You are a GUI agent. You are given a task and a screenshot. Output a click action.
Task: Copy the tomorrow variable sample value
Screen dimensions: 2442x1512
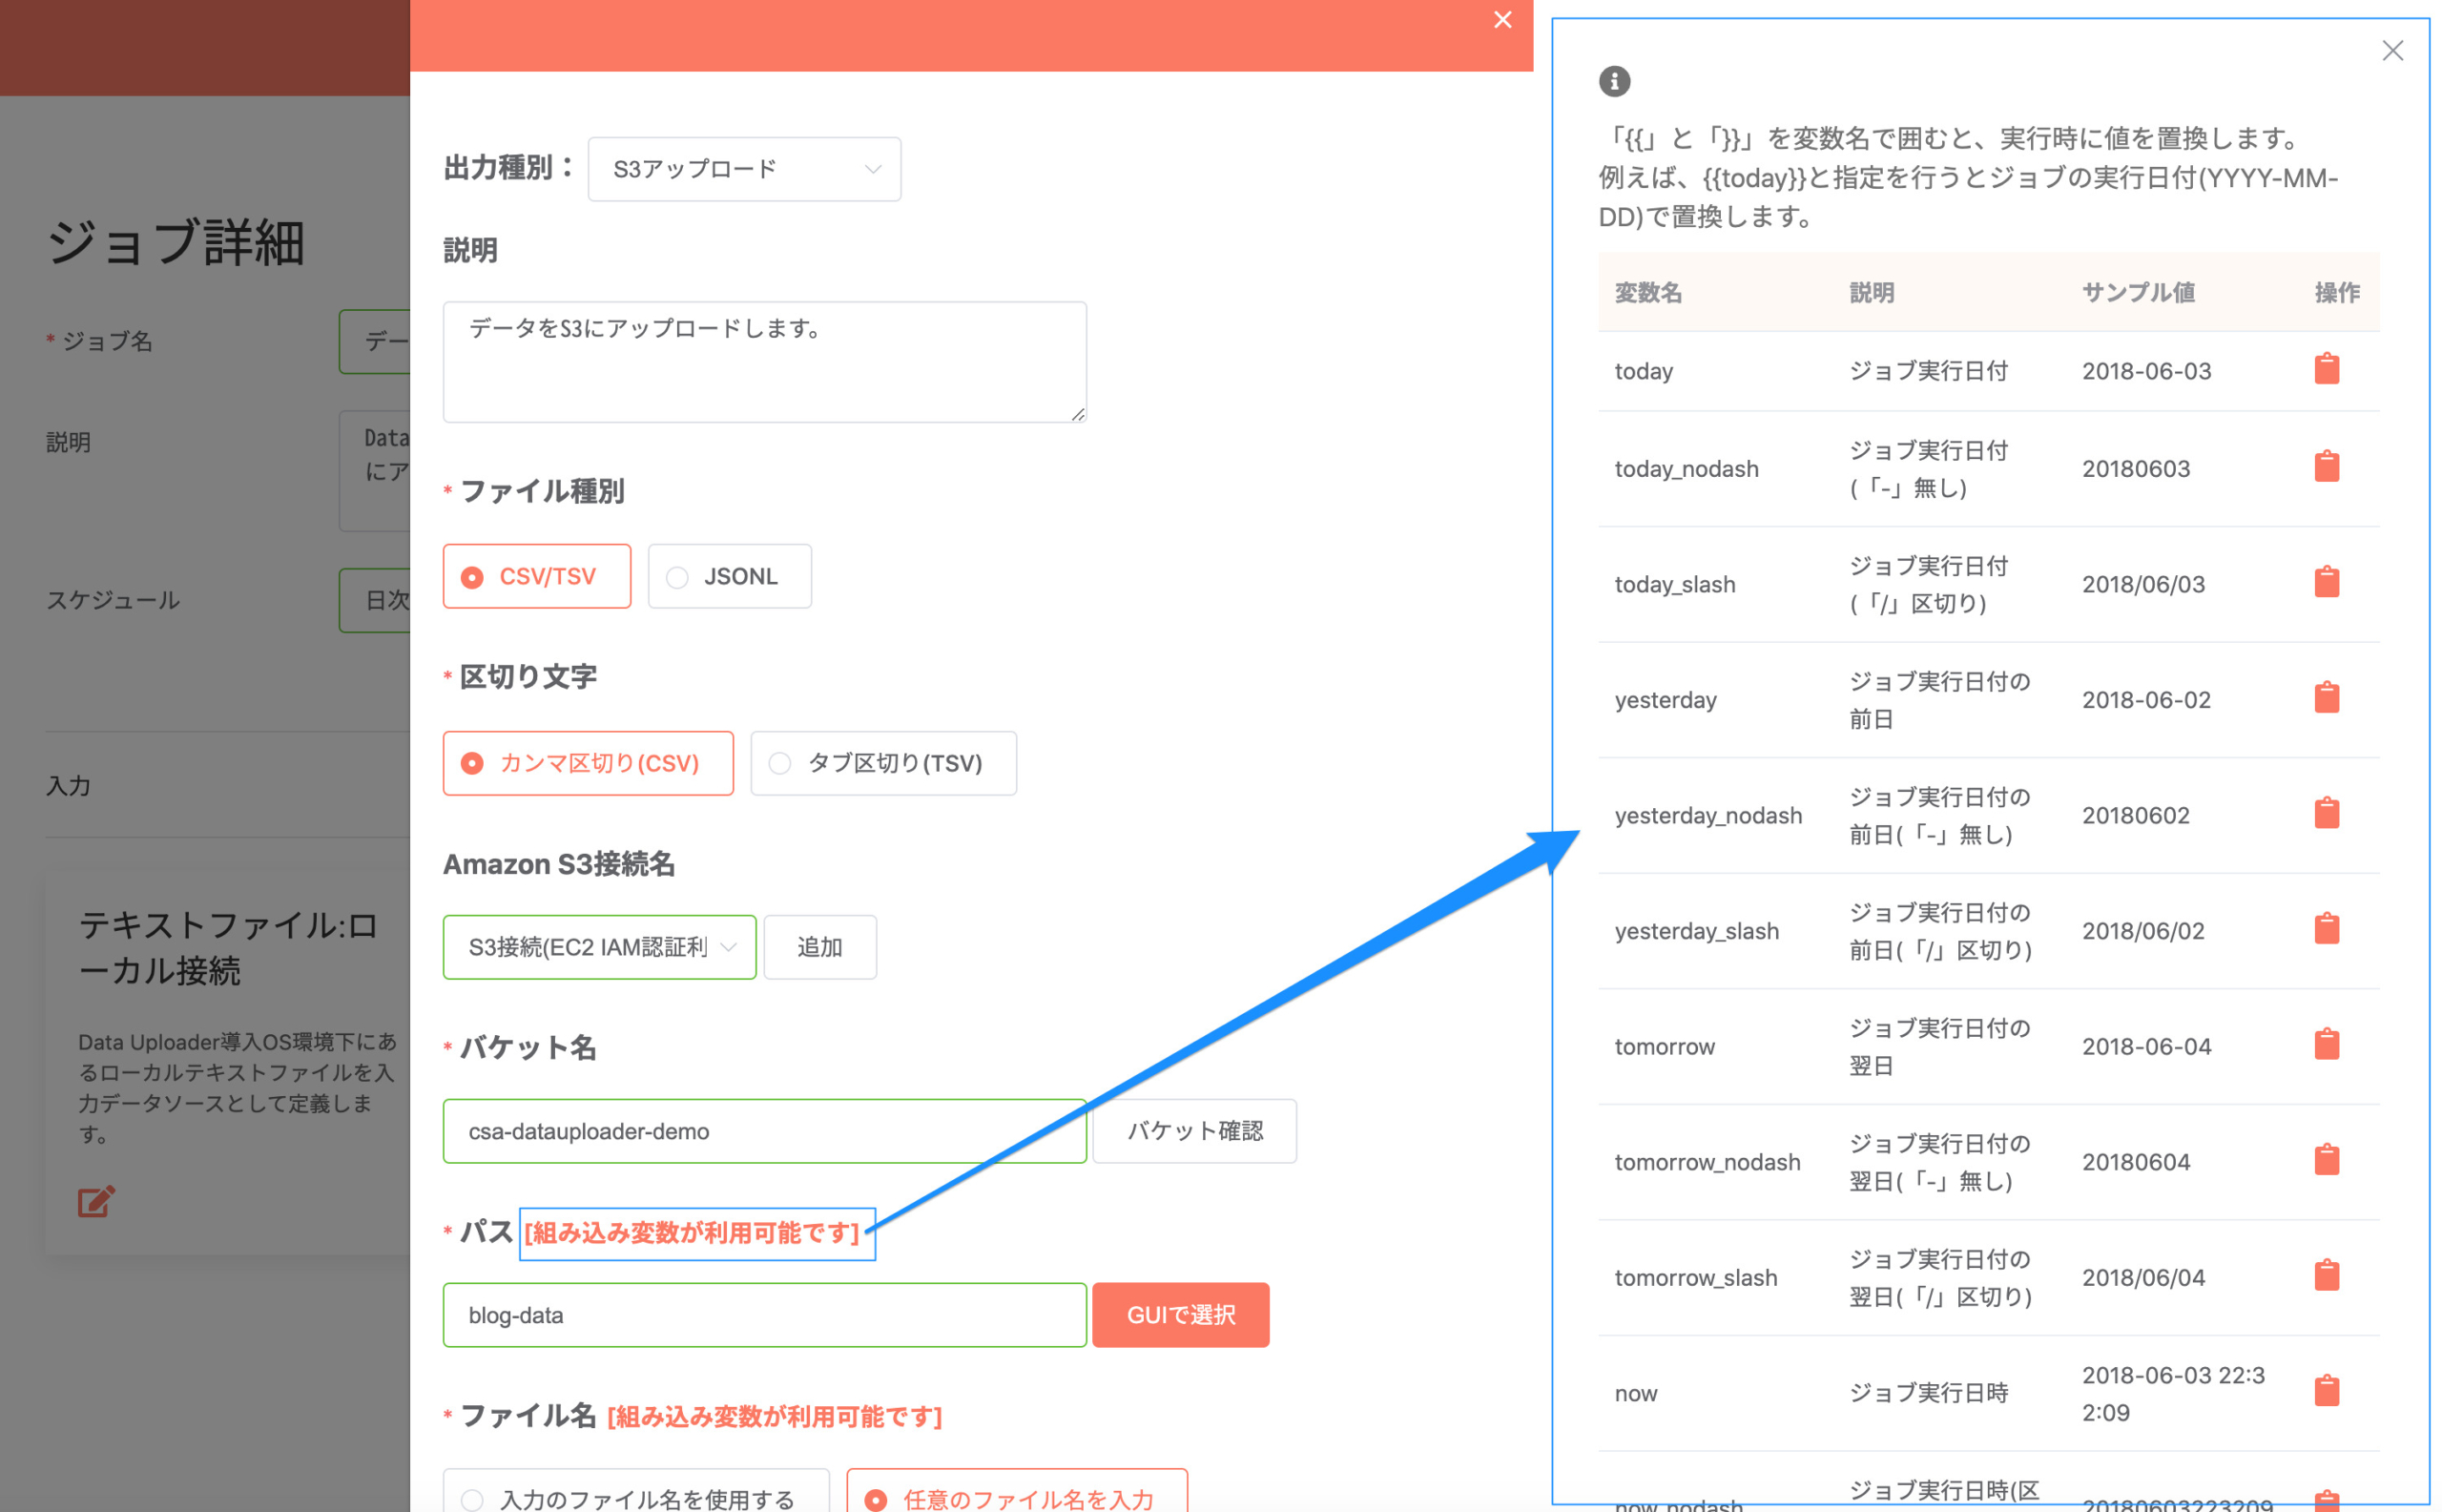(x=2327, y=1043)
